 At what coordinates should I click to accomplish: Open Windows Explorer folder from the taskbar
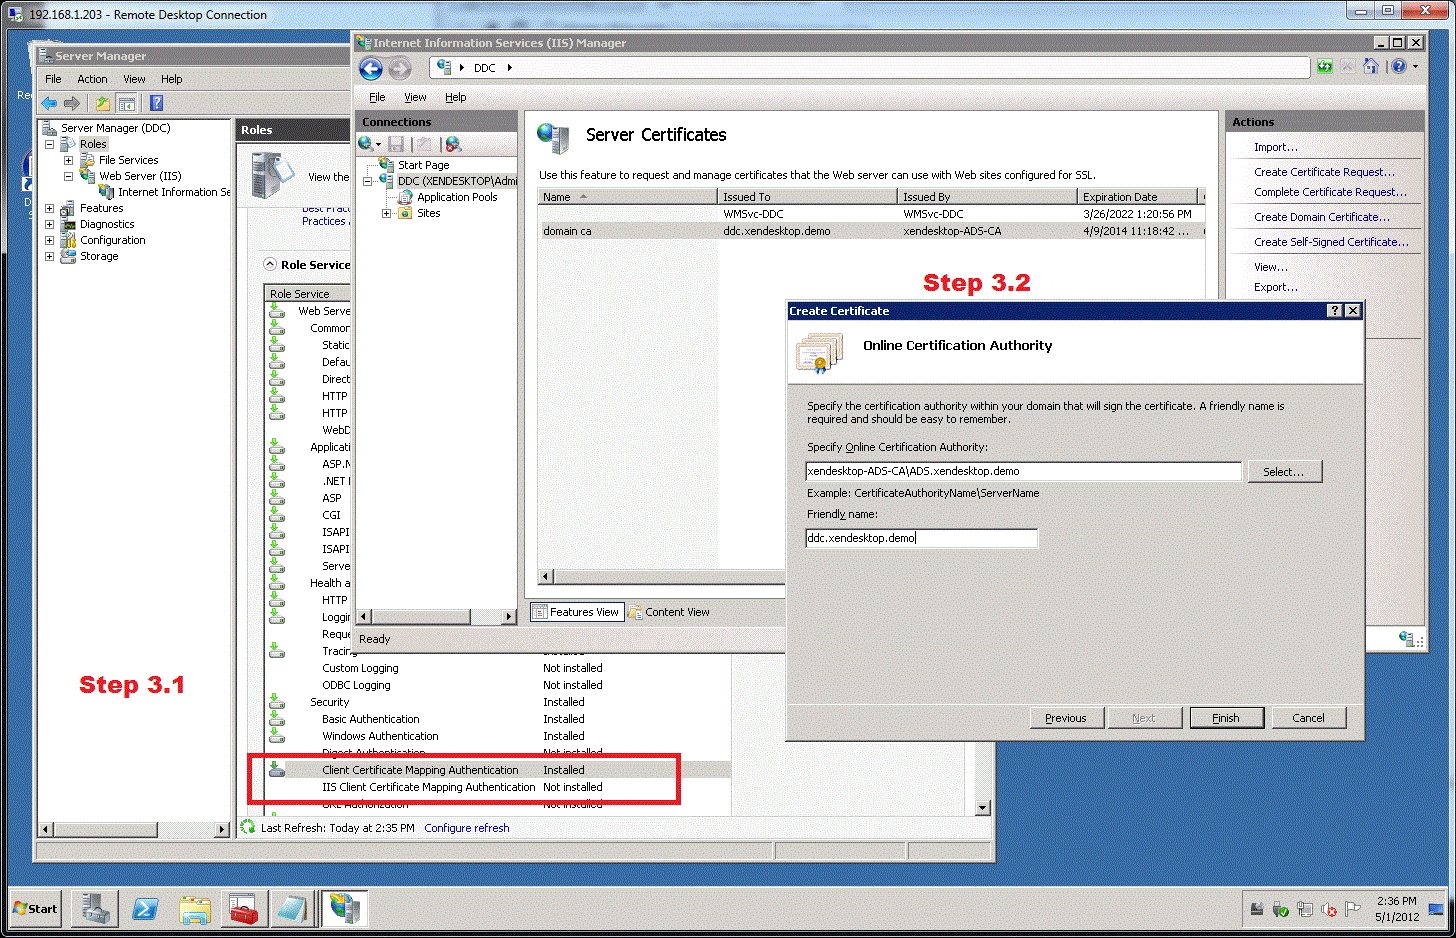(x=195, y=909)
